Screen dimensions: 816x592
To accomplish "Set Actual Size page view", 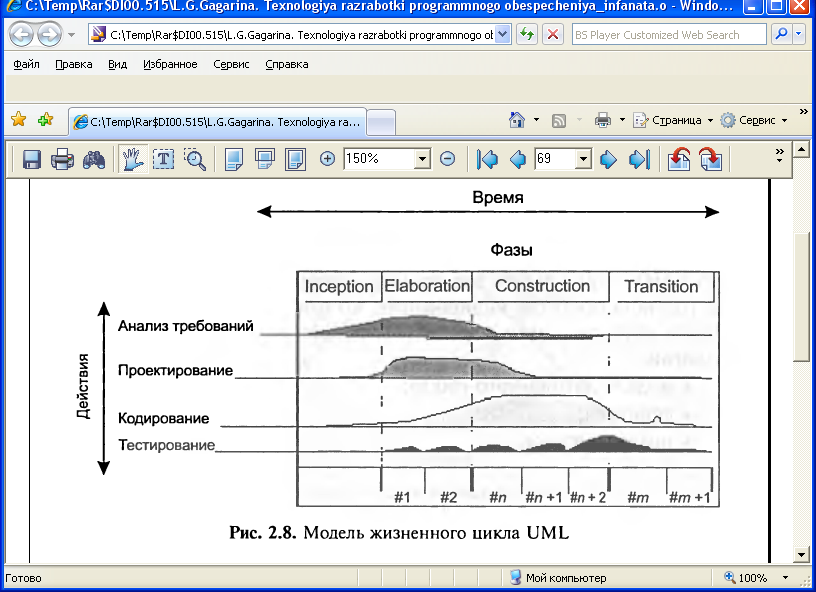I will pos(234,159).
